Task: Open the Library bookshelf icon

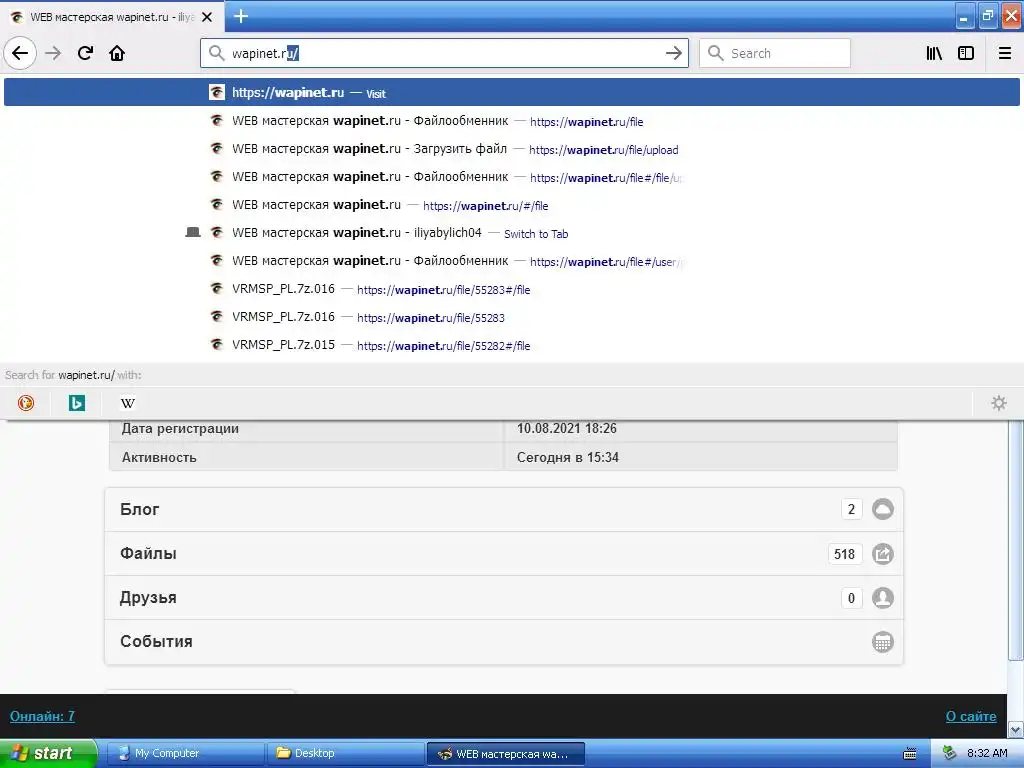Action: pyautogui.click(x=934, y=53)
